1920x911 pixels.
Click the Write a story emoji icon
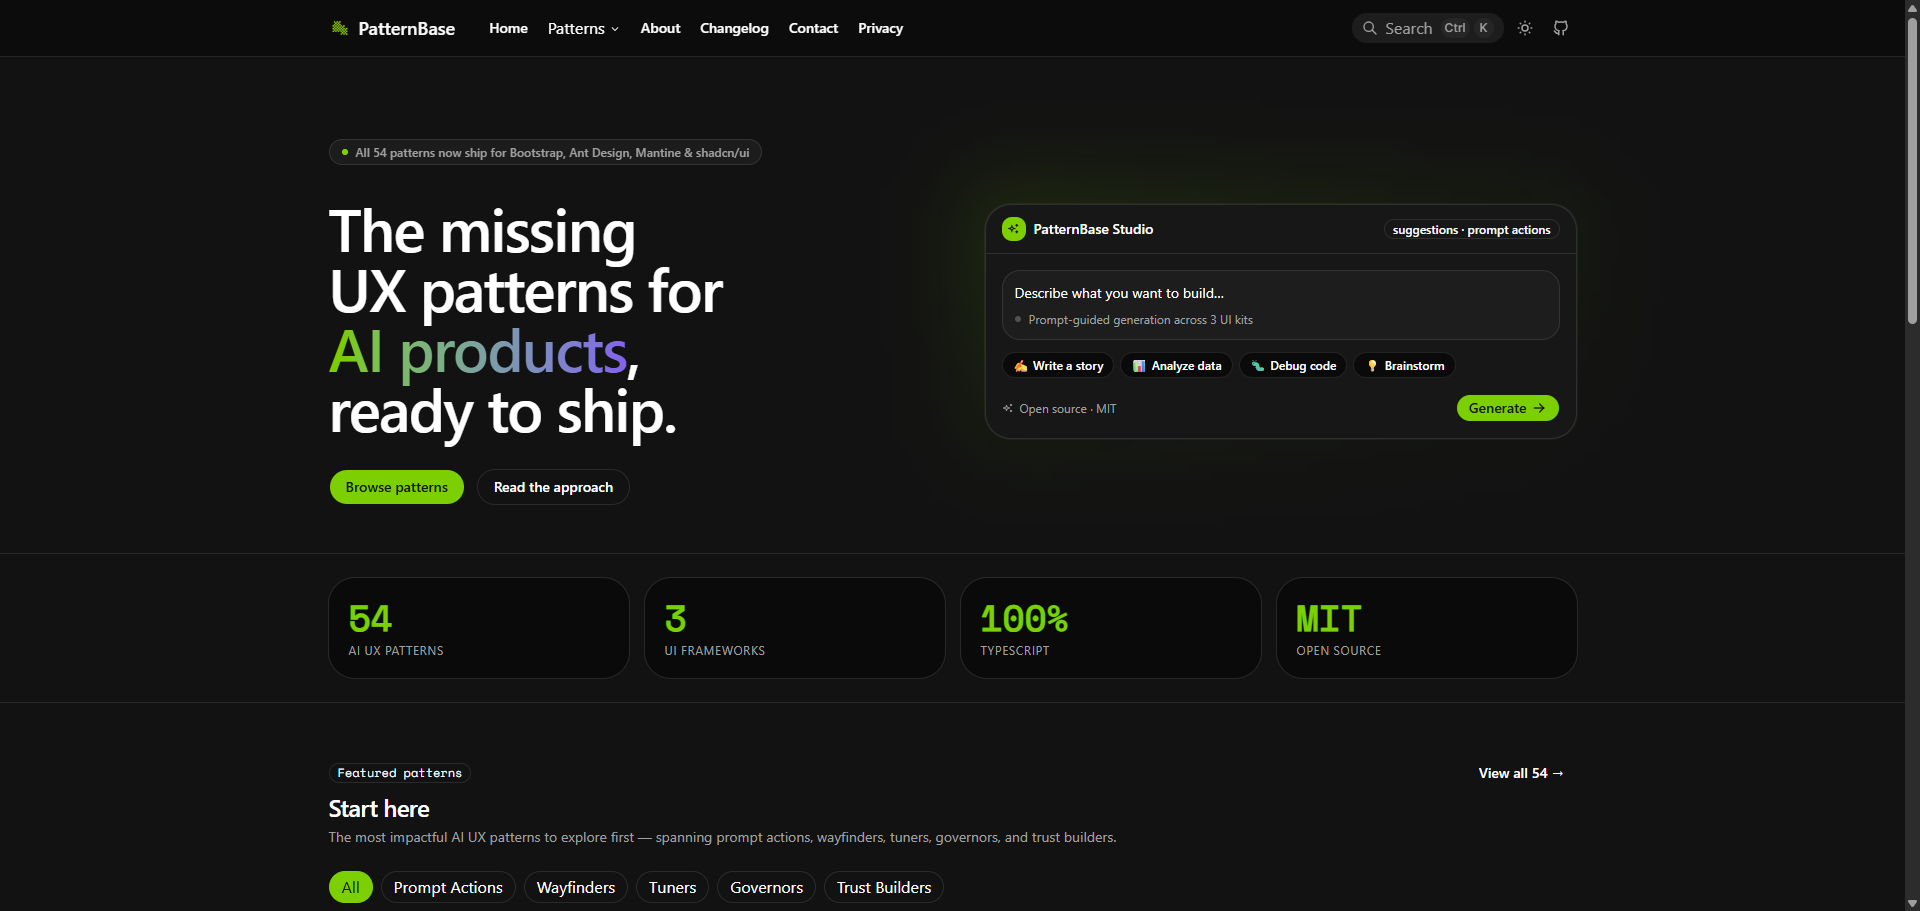point(1021,366)
